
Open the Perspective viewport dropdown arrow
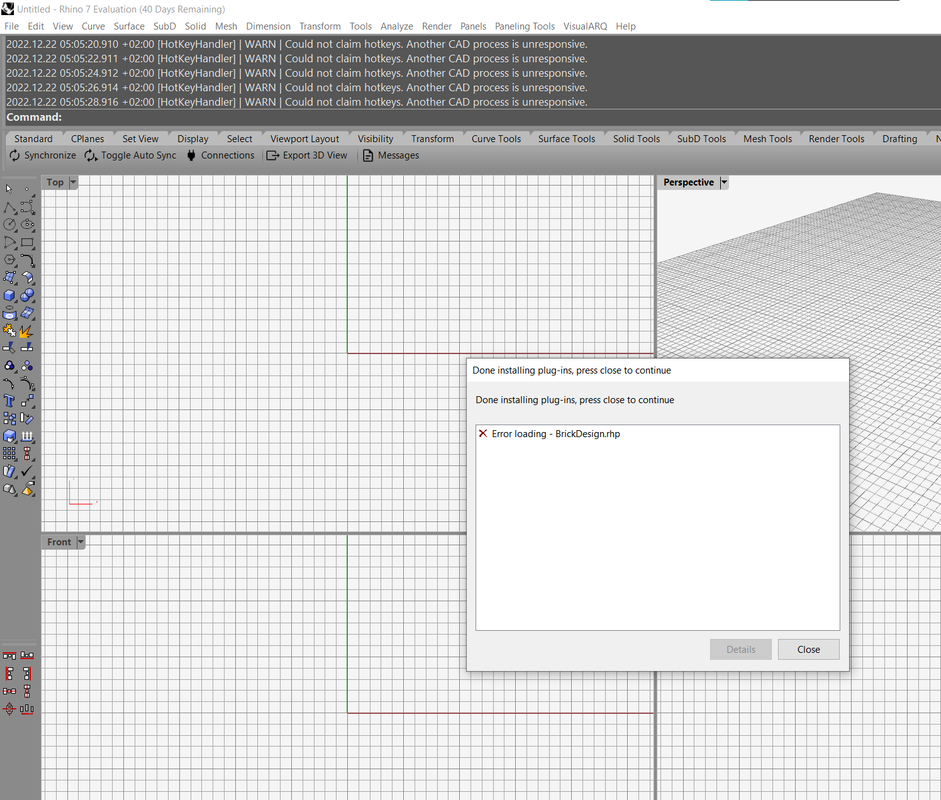724,182
